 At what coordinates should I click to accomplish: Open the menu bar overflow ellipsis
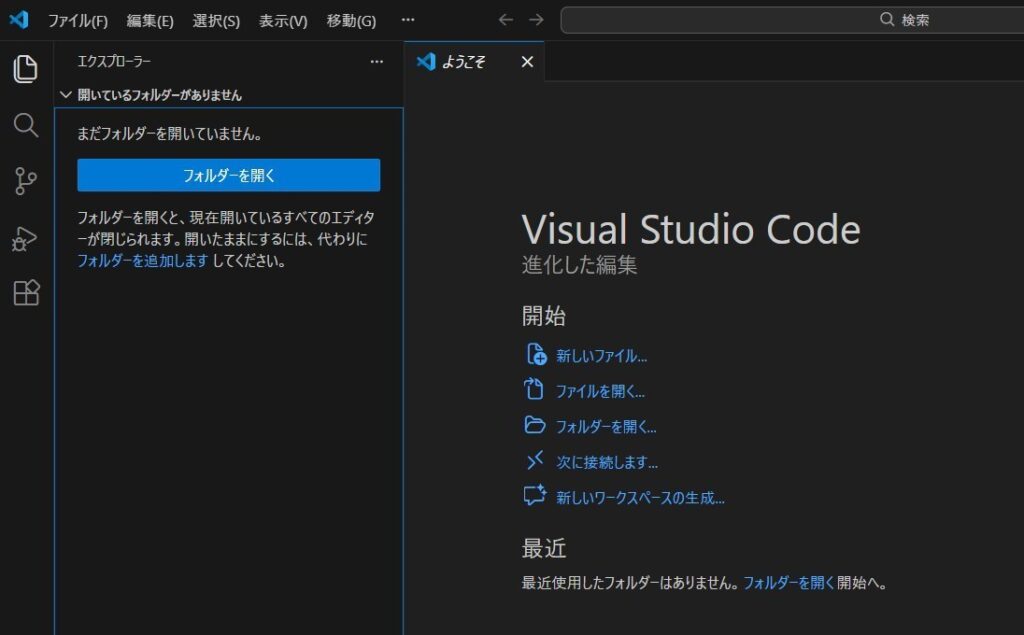tap(407, 19)
